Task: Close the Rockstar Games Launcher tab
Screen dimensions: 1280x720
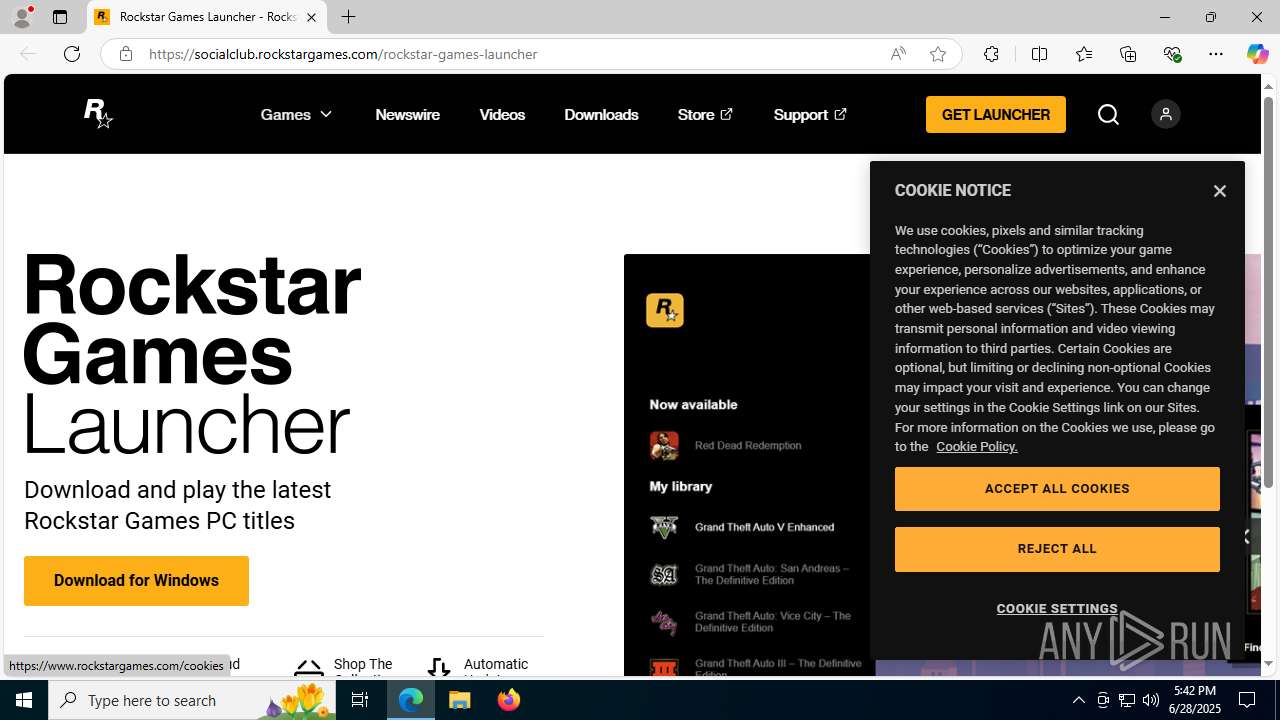Action: click(311, 17)
